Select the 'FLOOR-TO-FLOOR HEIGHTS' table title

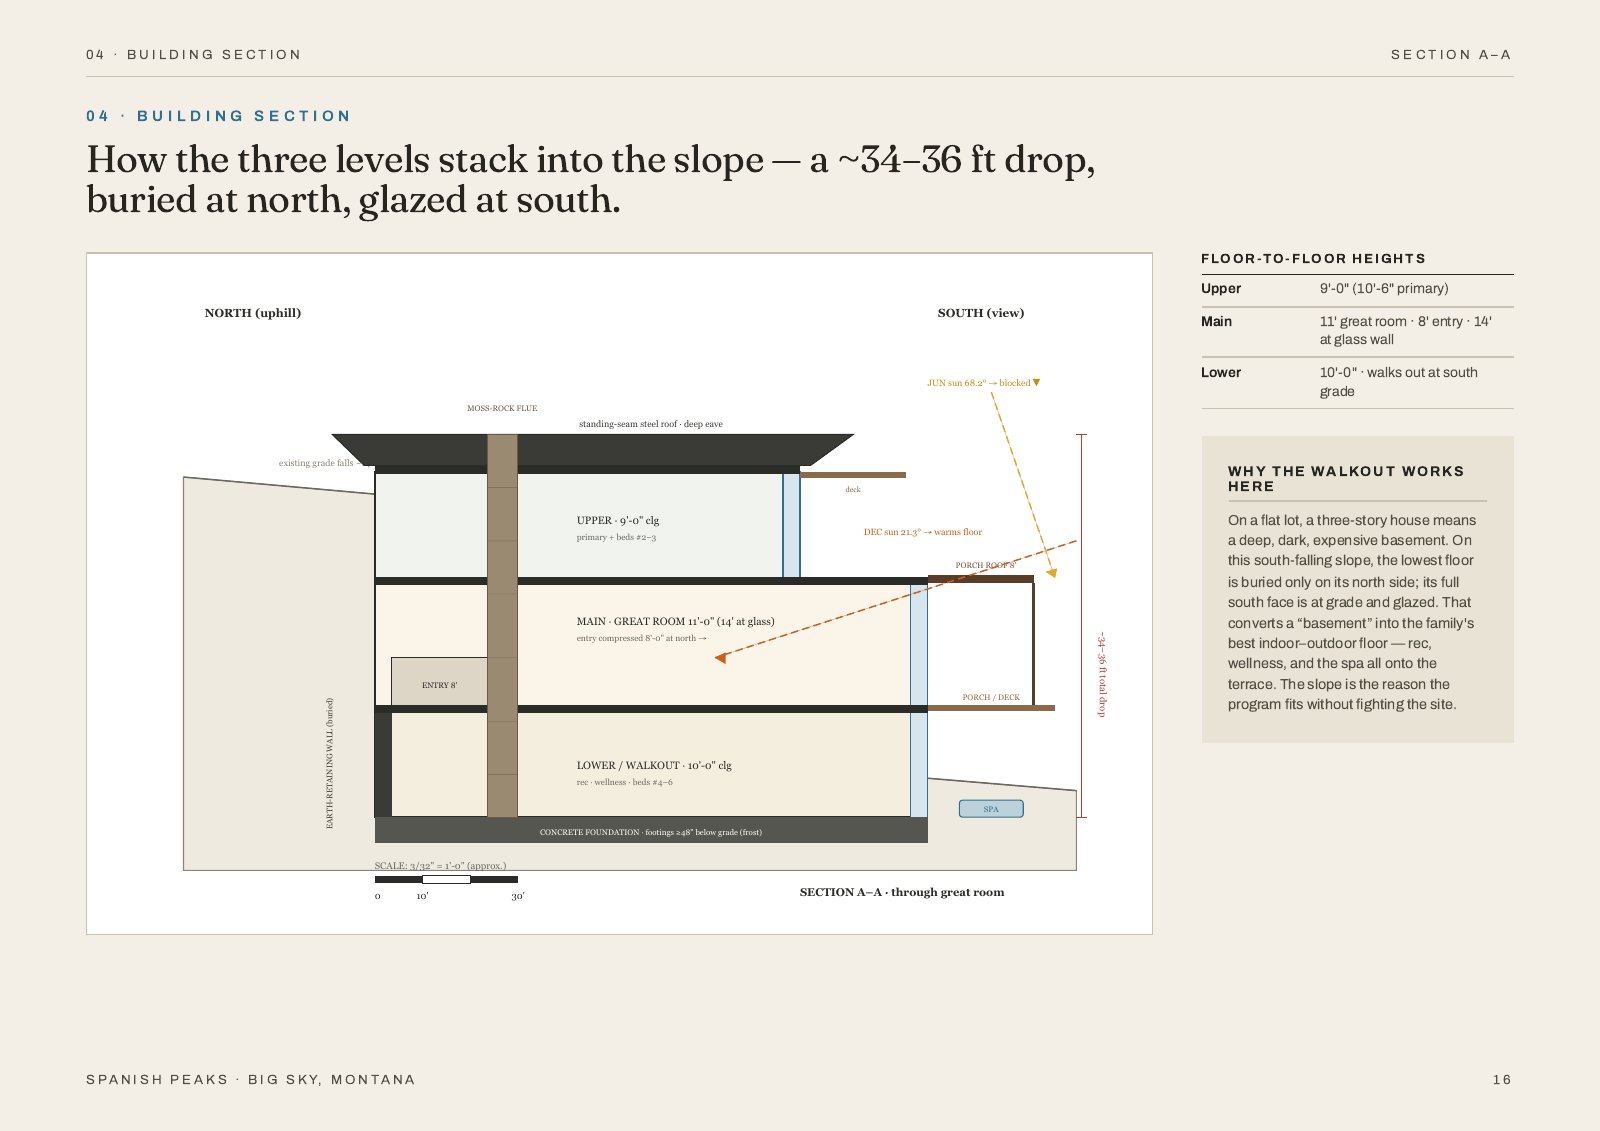pyautogui.click(x=1313, y=258)
